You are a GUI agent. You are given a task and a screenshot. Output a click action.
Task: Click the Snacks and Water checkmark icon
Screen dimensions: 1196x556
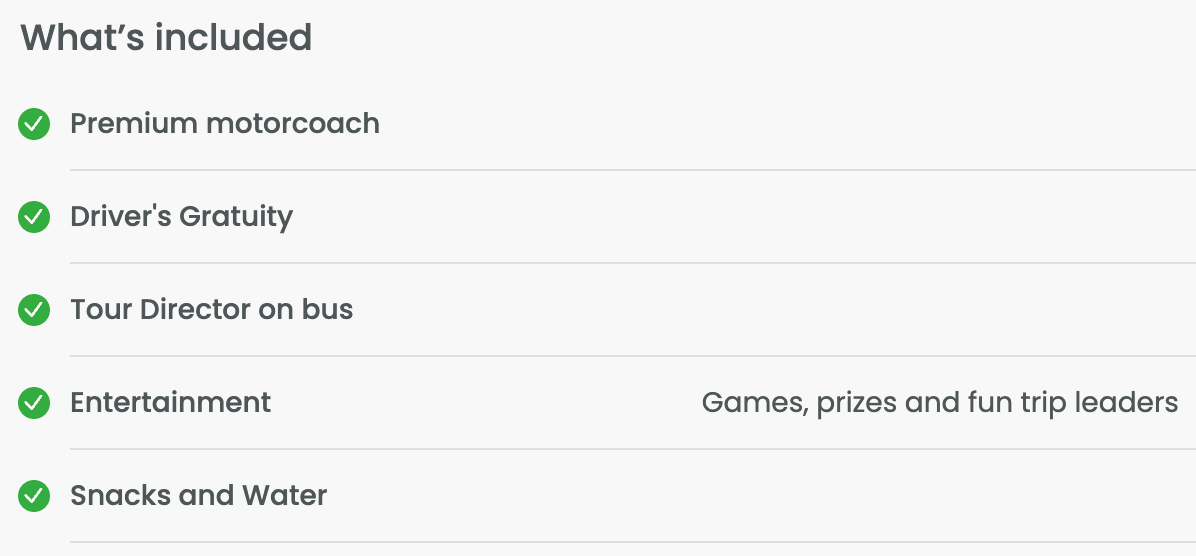pyautogui.click(x=34, y=496)
